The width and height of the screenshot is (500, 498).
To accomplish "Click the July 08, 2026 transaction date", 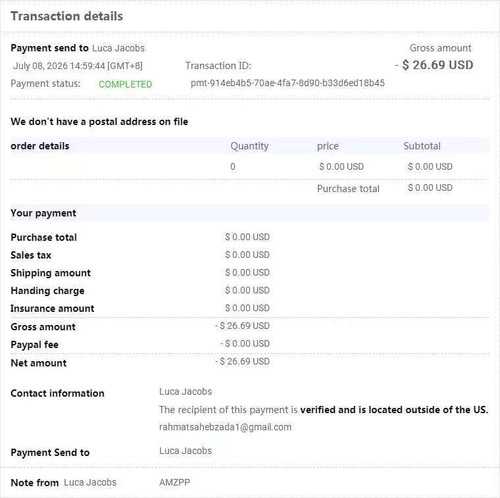I will (x=78, y=66).
